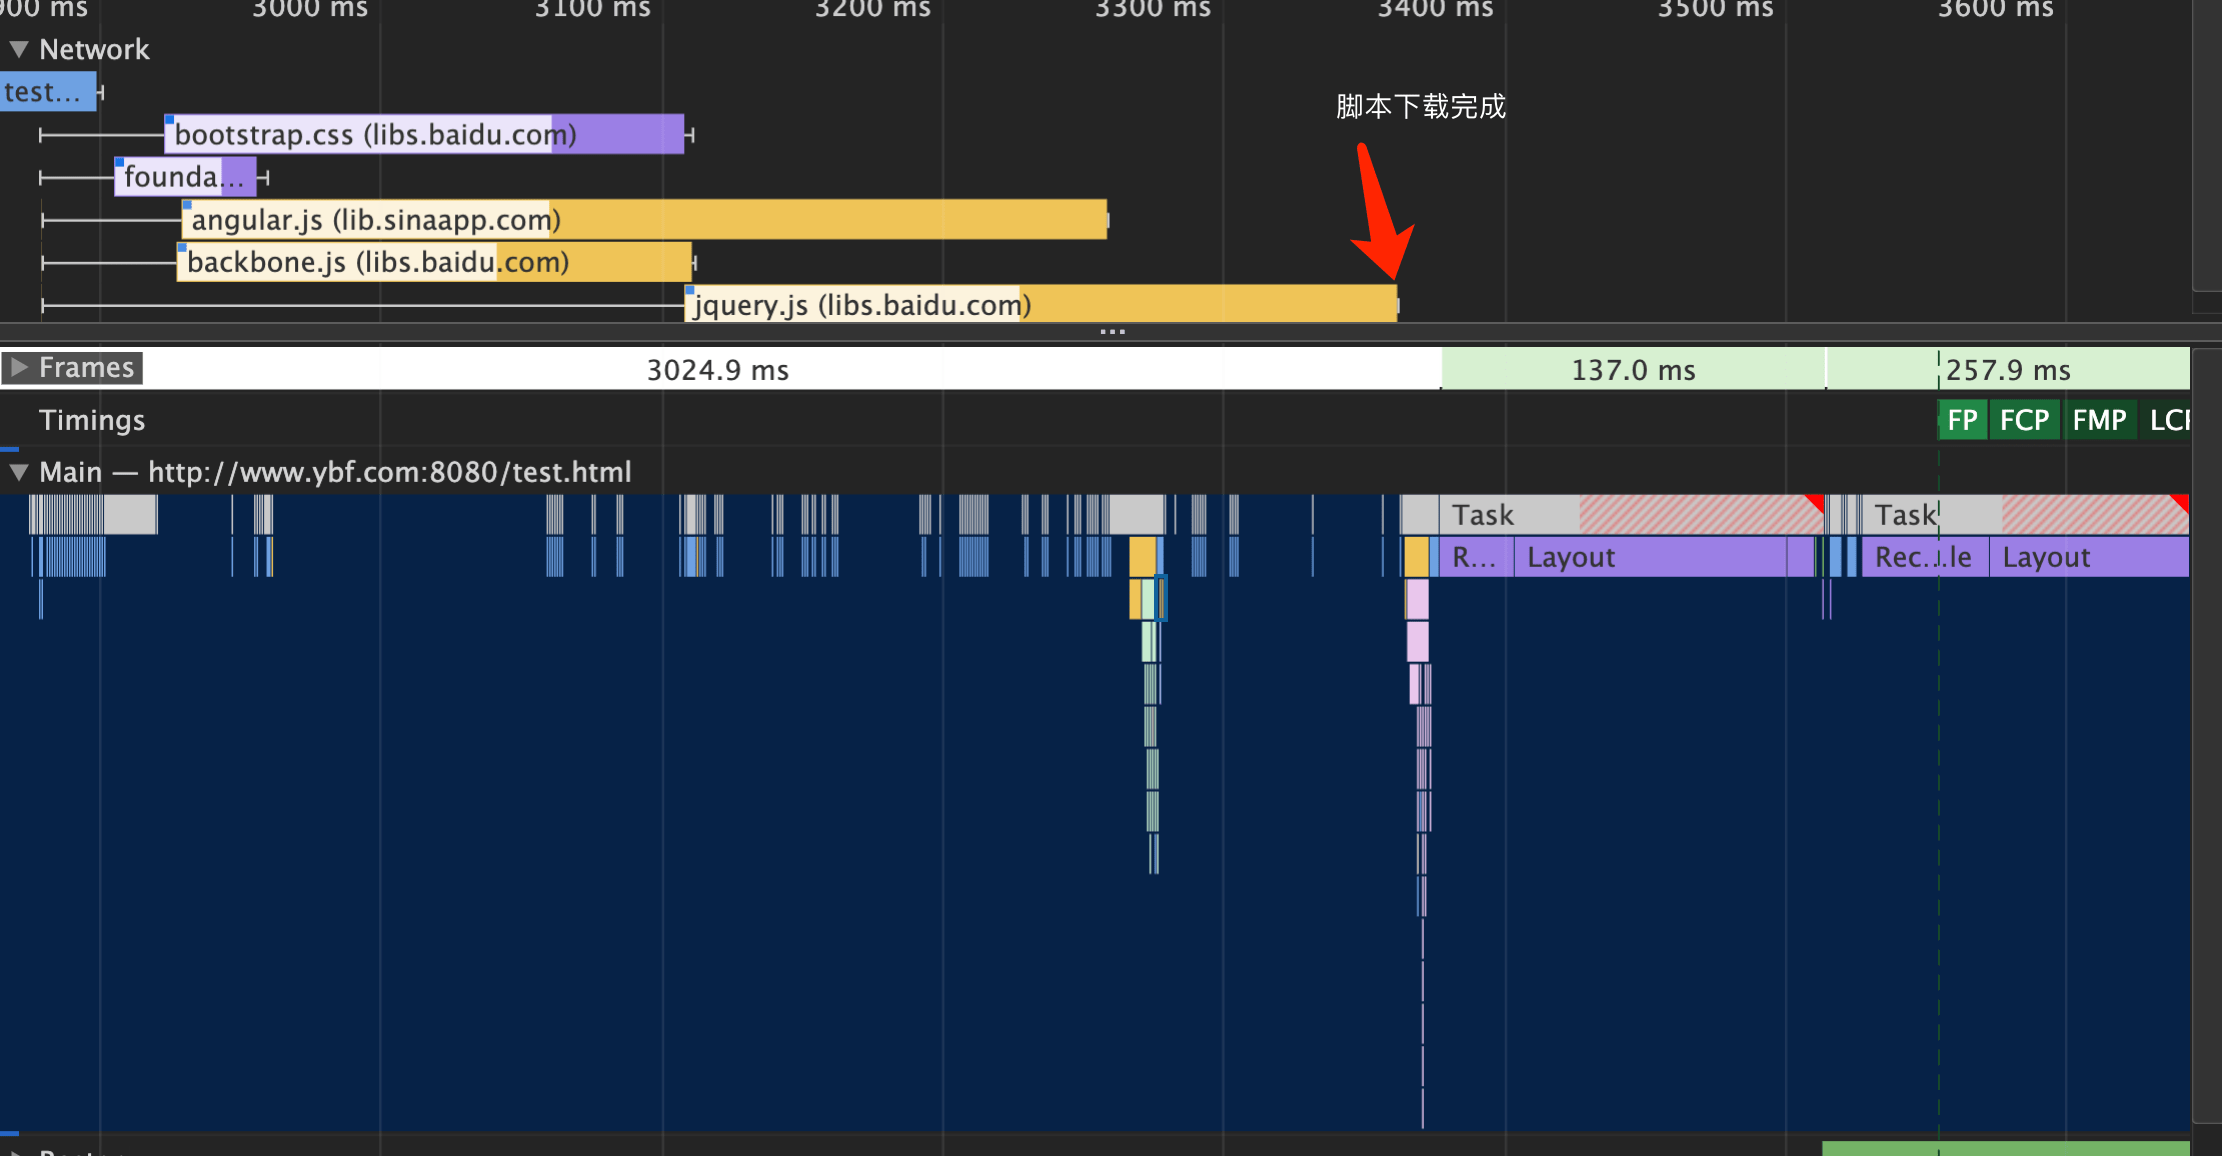Collapse the Network section triangle
The height and width of the screenshot is (1156, 2222).
click(x=18, y=49)
